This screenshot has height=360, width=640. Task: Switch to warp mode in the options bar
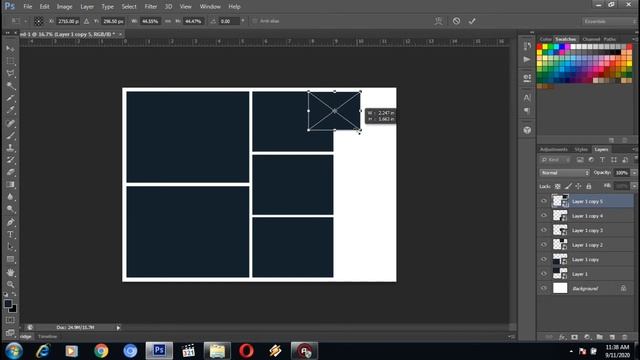pyautogui.click(x=438, y=21)
